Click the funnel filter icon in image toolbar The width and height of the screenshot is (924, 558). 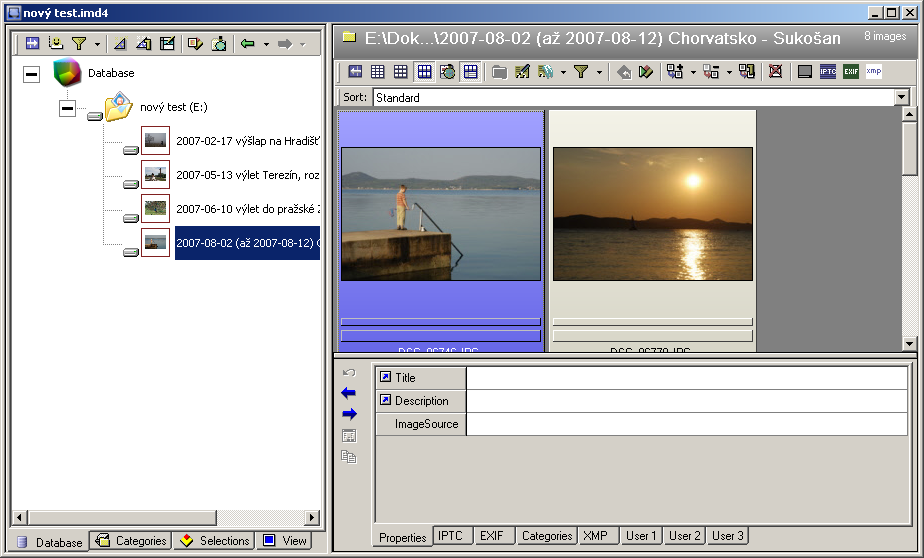pyautogui.click(x=581, y=71)
